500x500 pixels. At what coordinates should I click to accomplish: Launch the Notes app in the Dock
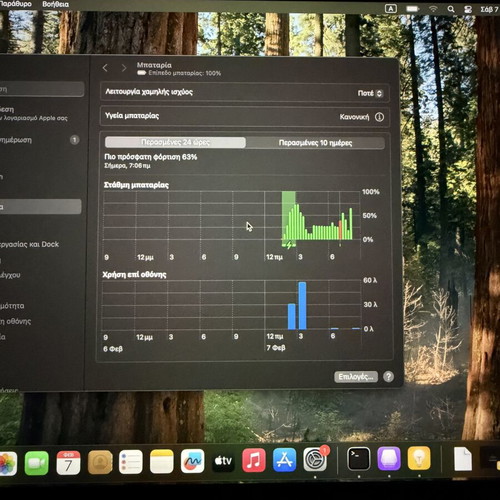[162, 461]
